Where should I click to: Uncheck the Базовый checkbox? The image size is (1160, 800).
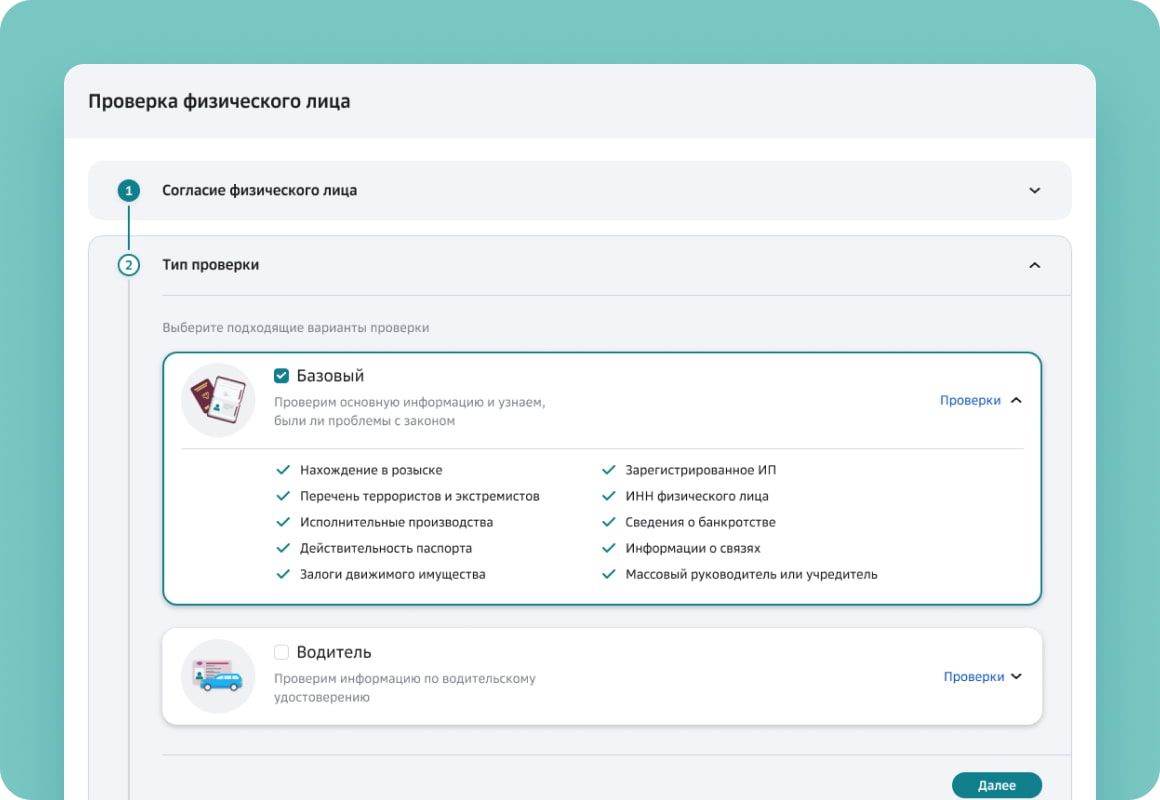point(281,376)
